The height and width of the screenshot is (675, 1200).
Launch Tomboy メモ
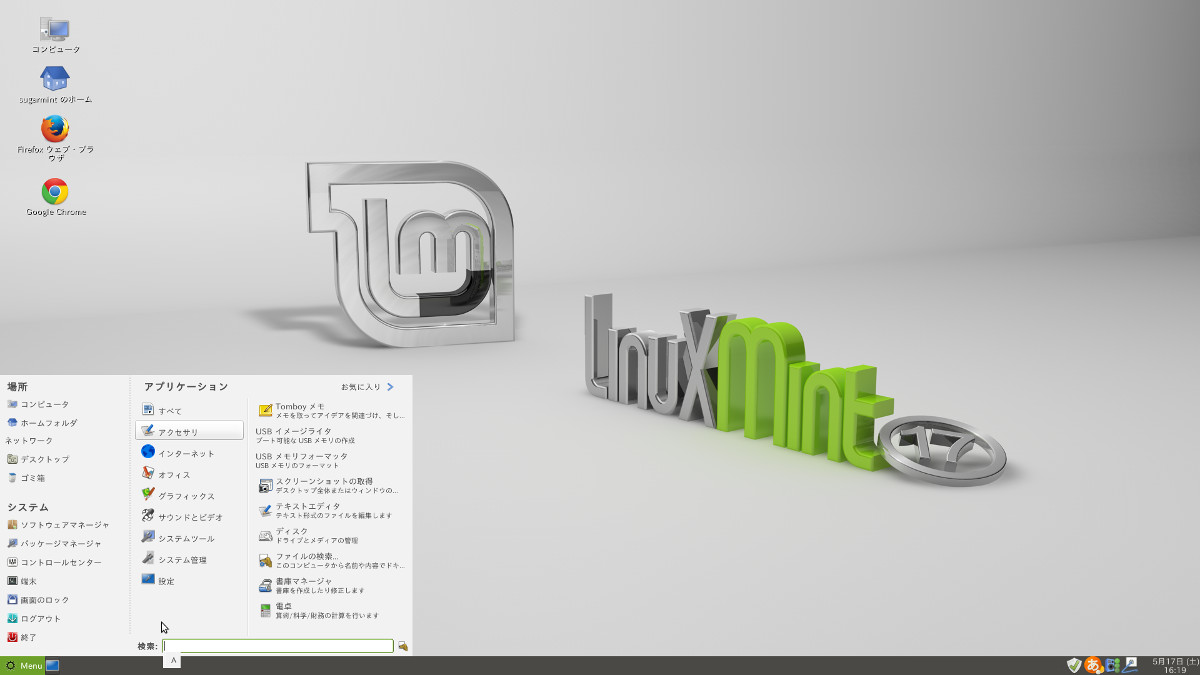[331, 410]
